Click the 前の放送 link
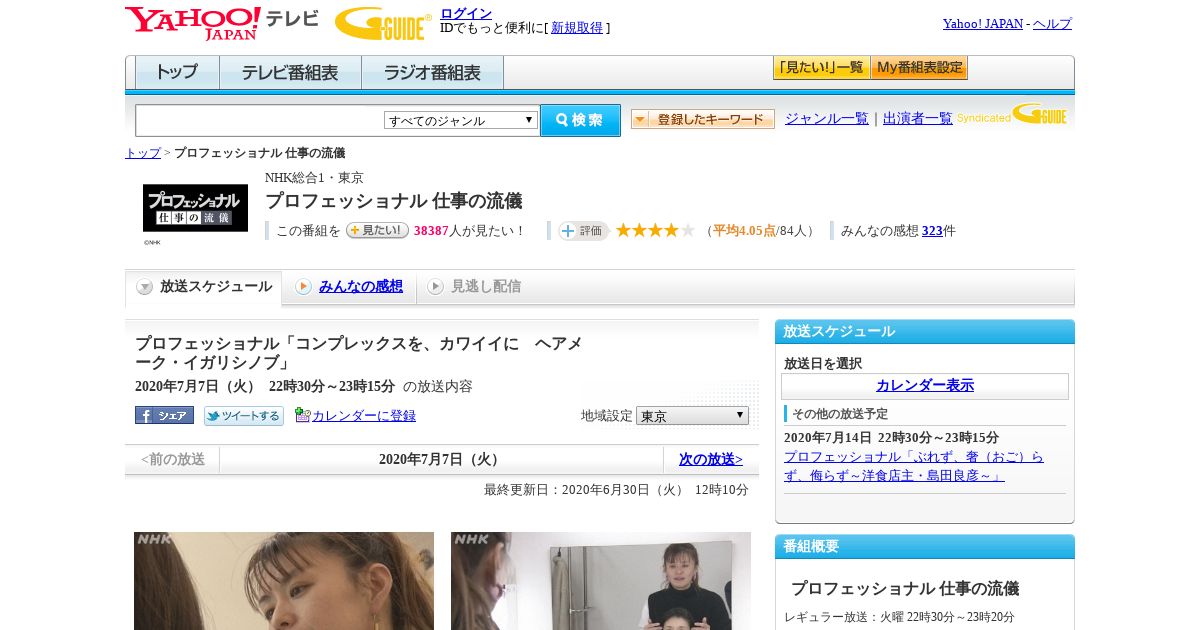The height and width of the screenshot is (630, 1200). [x=173, y=460]
